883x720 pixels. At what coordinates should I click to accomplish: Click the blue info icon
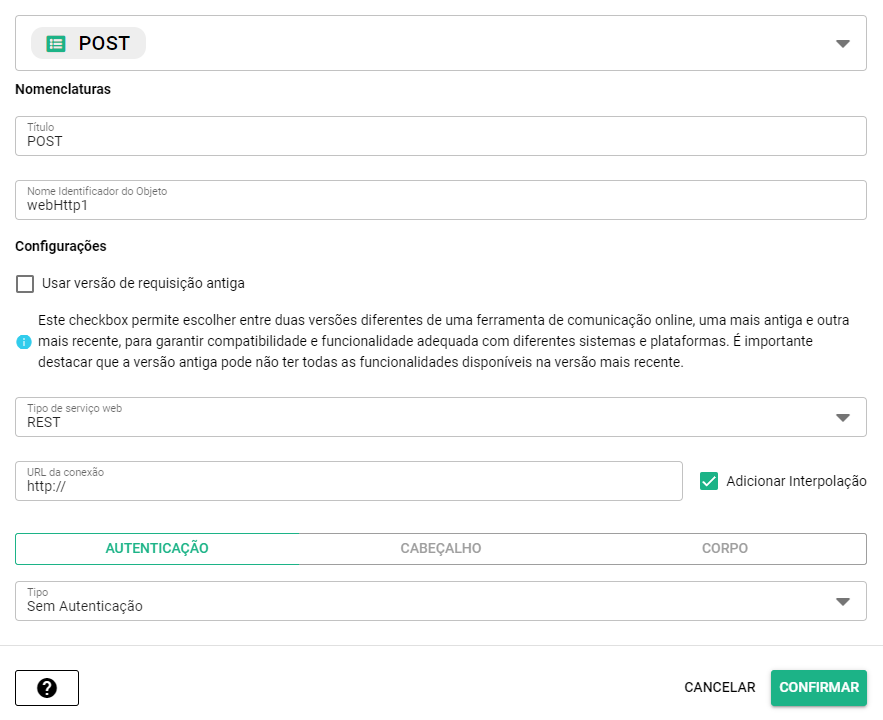tap(24, 342)
